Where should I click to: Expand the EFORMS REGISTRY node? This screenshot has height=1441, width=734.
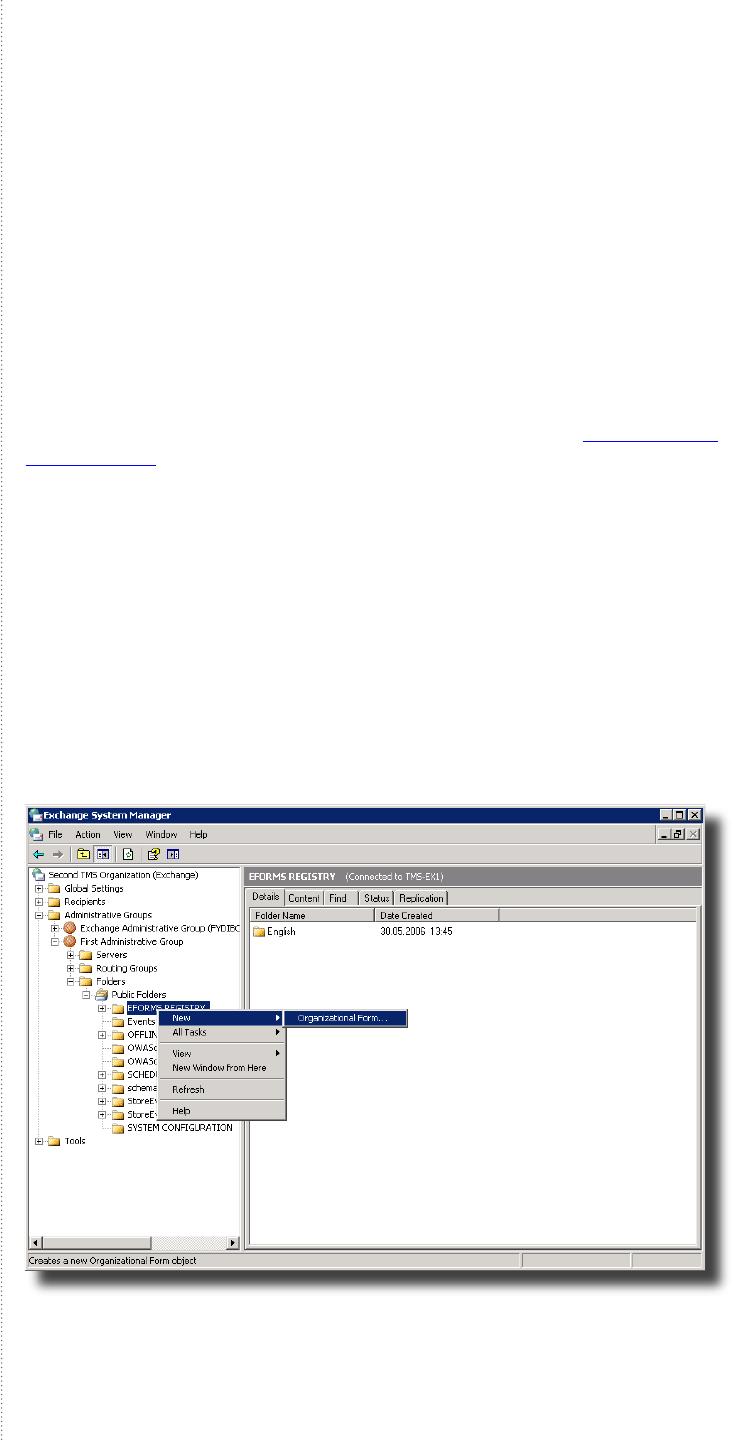click(102, 1008)
